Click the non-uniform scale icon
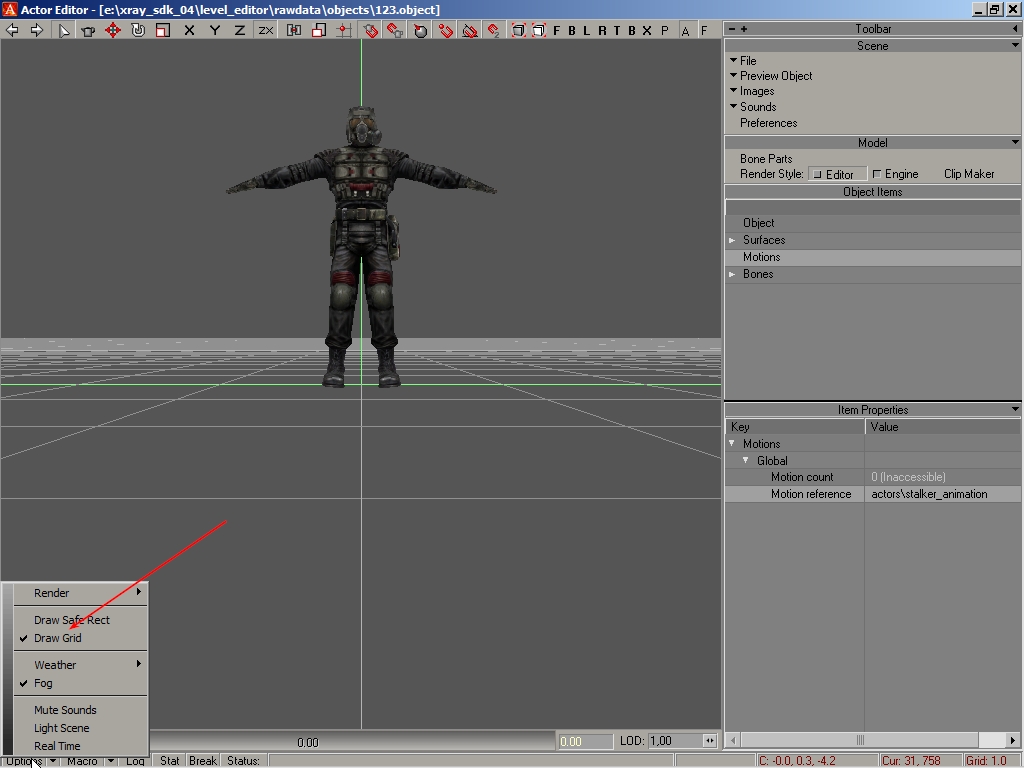 click(319, 30)
